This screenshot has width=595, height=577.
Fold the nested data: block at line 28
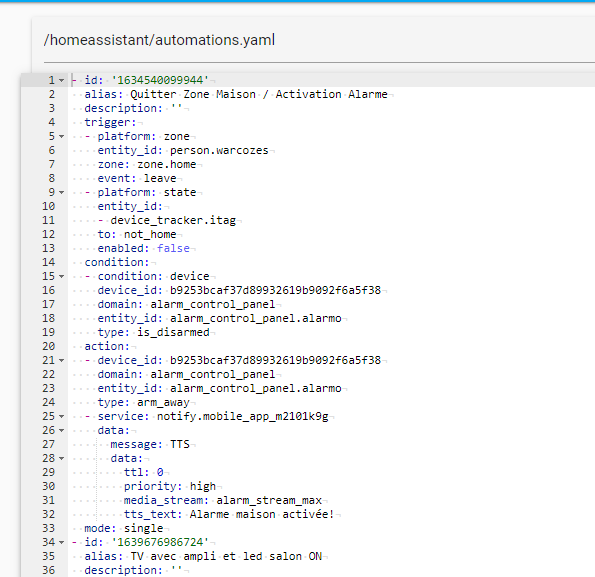pos(61,459)
